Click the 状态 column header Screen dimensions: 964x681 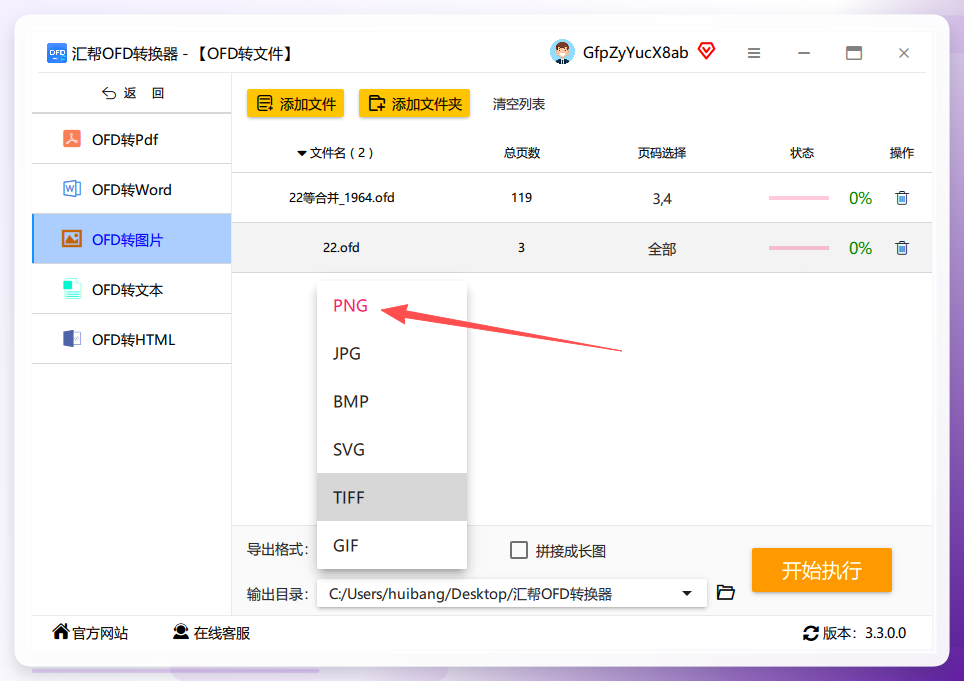point(802,153)
